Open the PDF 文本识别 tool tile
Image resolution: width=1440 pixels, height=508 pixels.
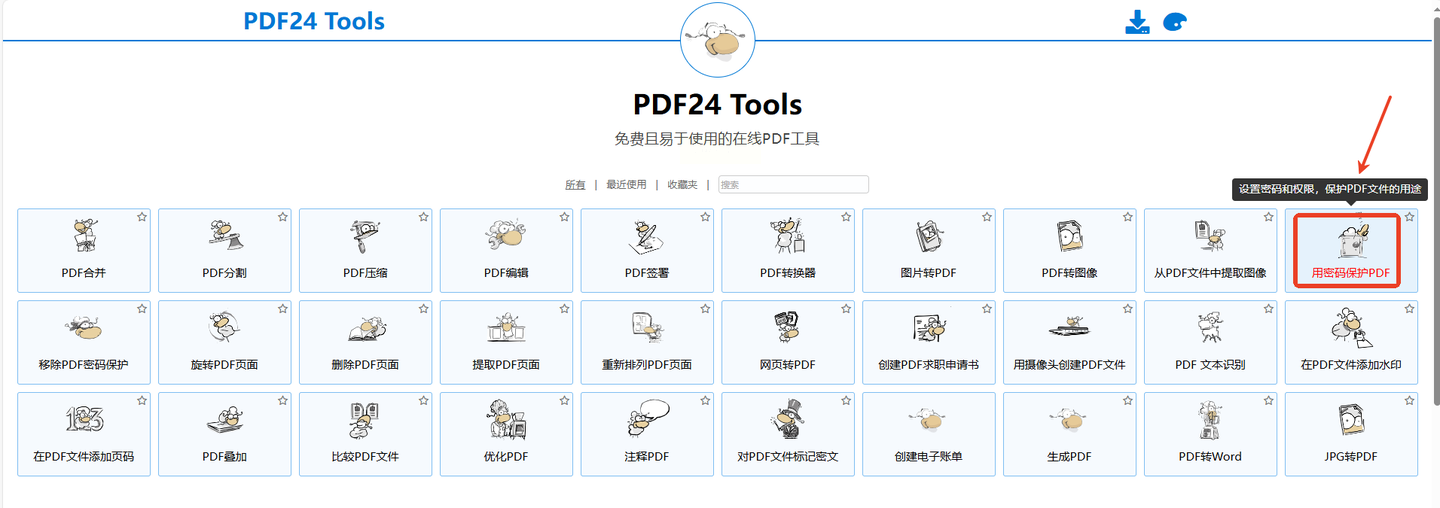(x=1211, y=343)
